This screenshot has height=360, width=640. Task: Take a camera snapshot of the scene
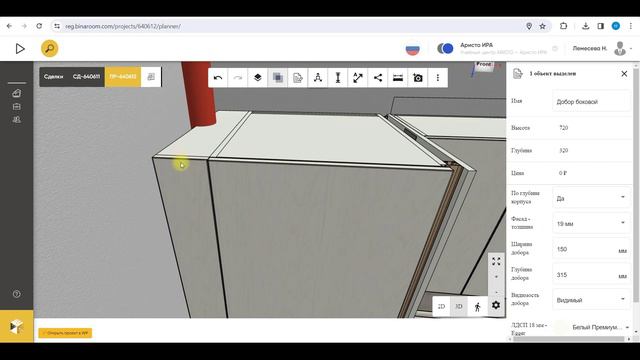418,78
